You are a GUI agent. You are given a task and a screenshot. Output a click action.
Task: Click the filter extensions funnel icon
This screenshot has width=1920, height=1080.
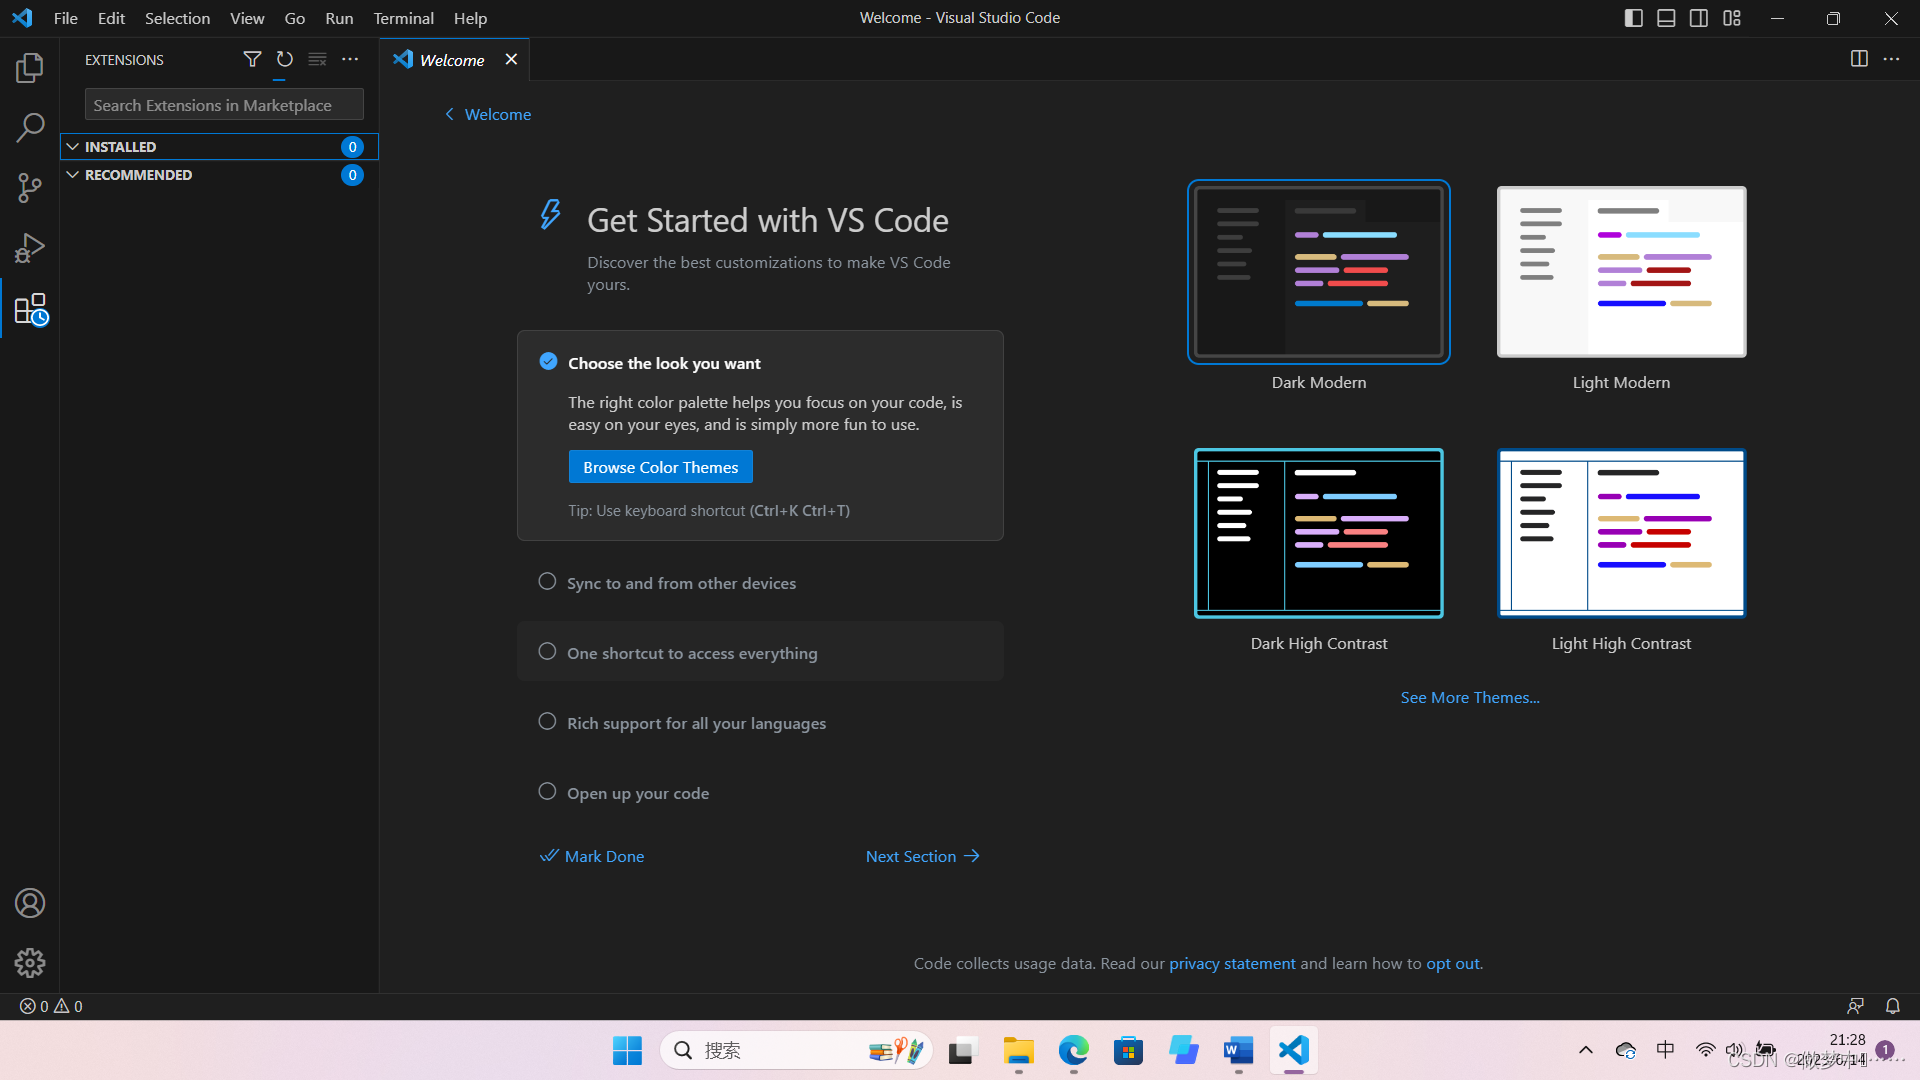click(x=252, y=59)
